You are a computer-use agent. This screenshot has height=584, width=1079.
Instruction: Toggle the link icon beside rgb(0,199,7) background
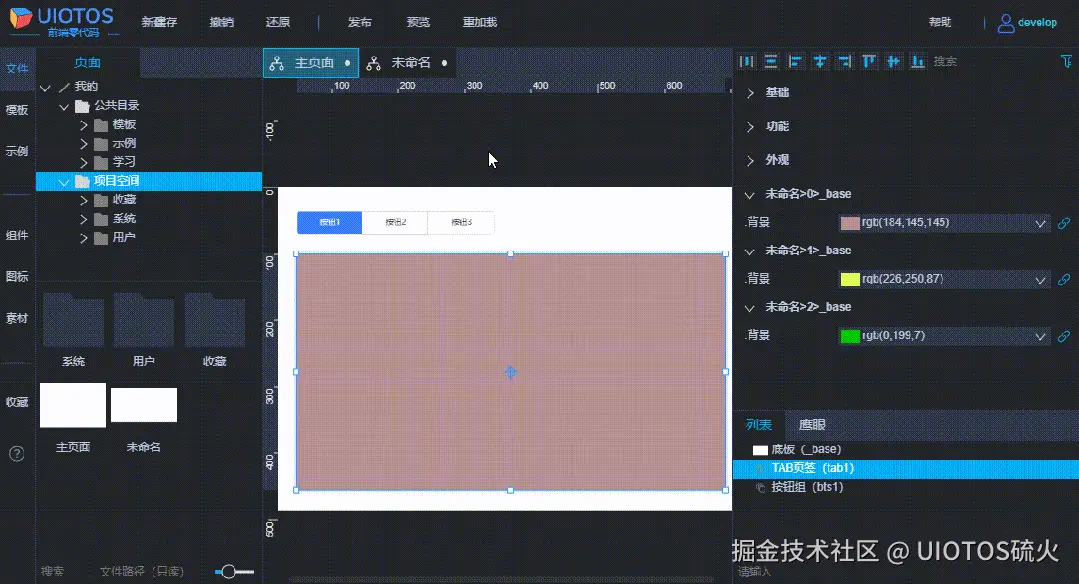1065,335
